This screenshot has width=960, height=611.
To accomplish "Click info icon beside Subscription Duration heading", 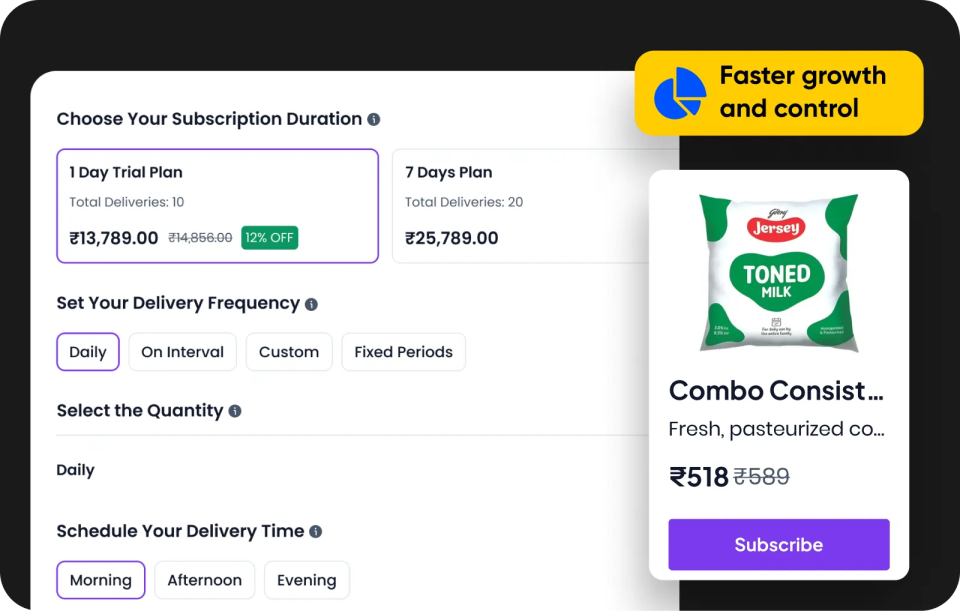I will click(x=374, y=119).
